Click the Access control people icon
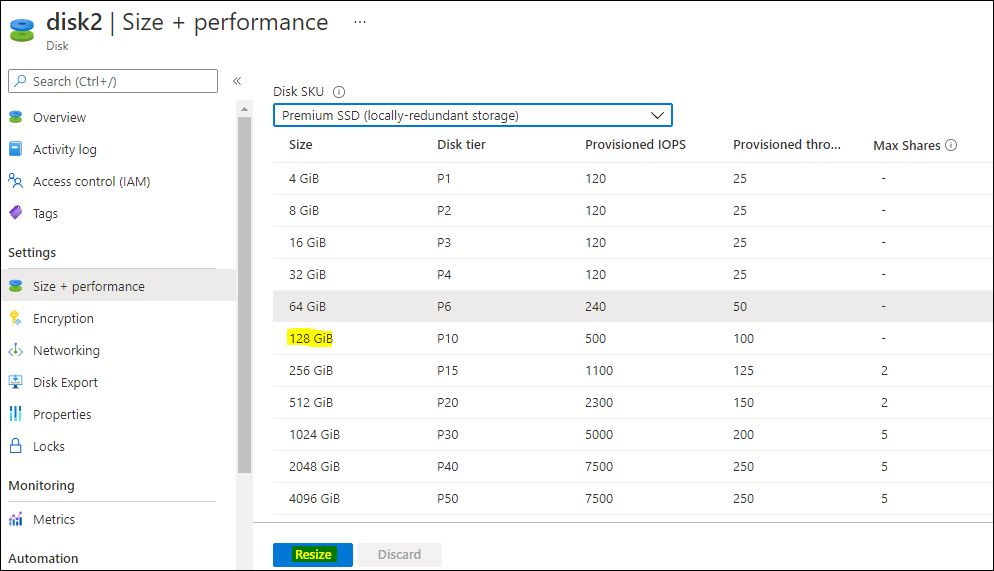Screen dimensions: 994x571 point(16,181)
